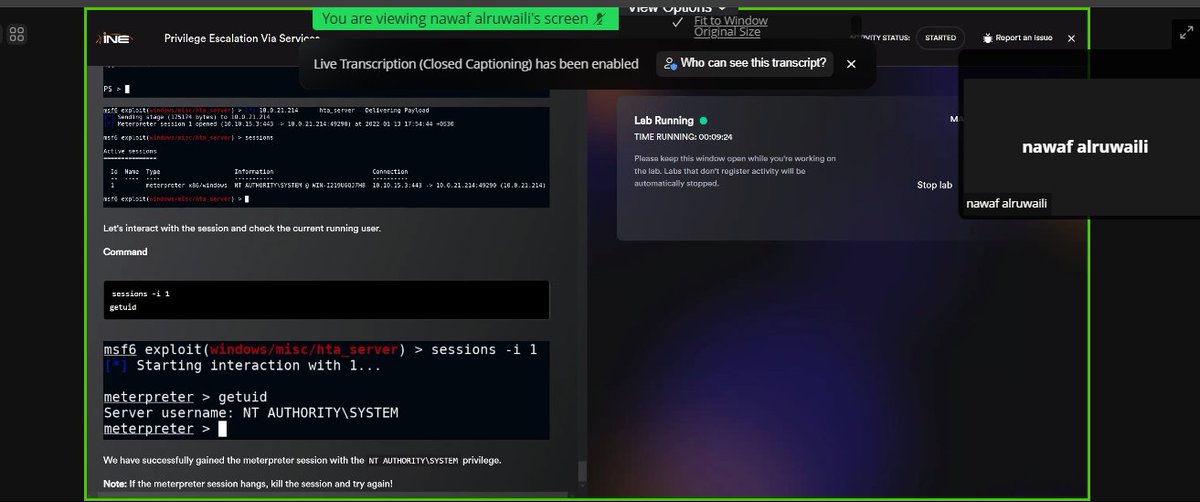
Task: Select Fit to Window option
Action: pyautogui.click(x=733, y=21)
